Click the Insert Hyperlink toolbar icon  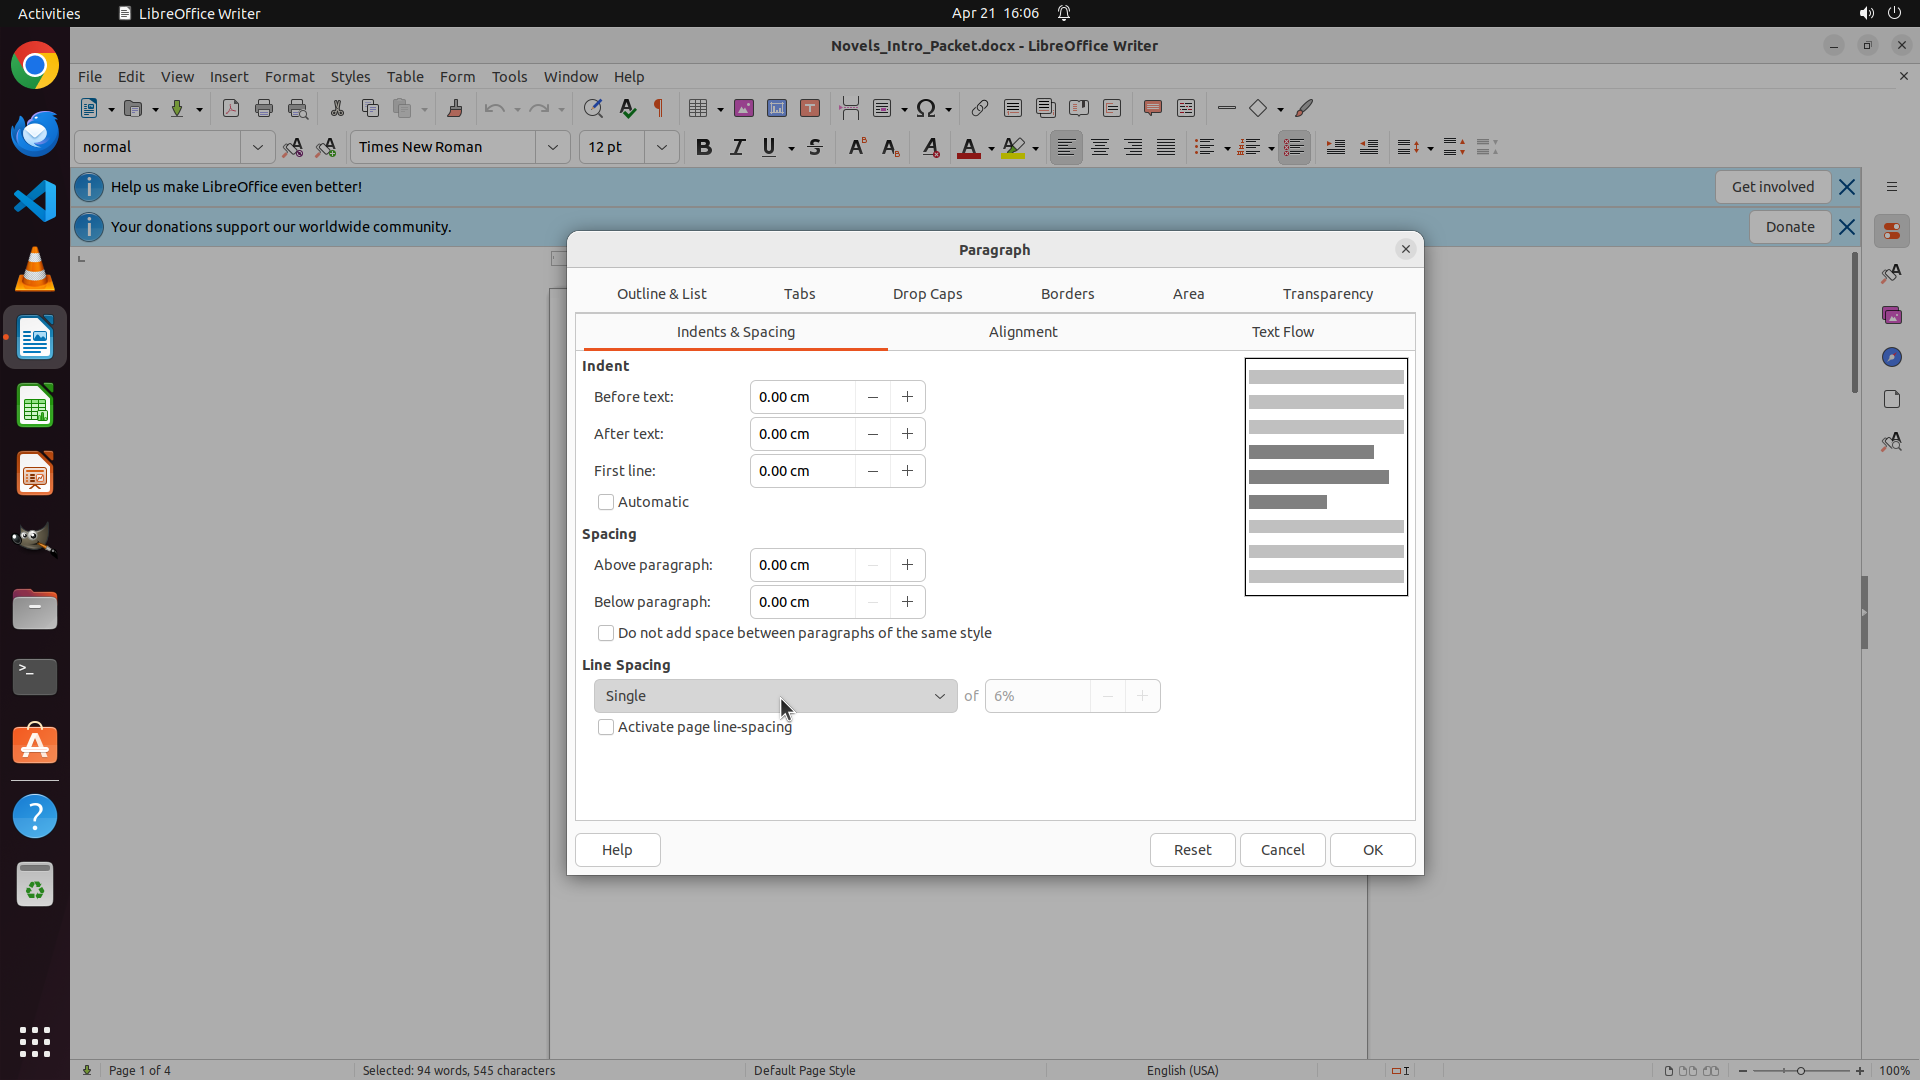[x=979, y=108]
